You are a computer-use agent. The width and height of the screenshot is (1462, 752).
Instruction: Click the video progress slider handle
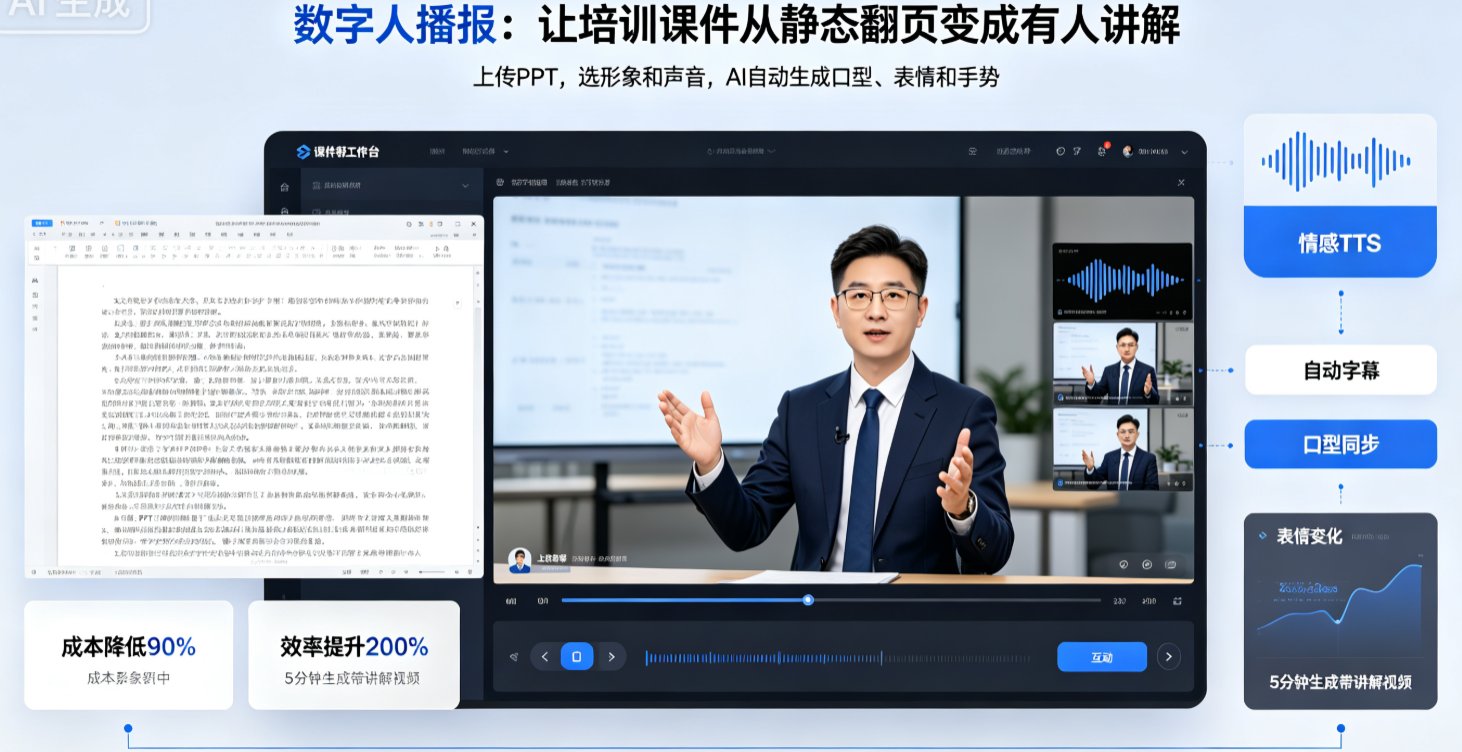808,600
